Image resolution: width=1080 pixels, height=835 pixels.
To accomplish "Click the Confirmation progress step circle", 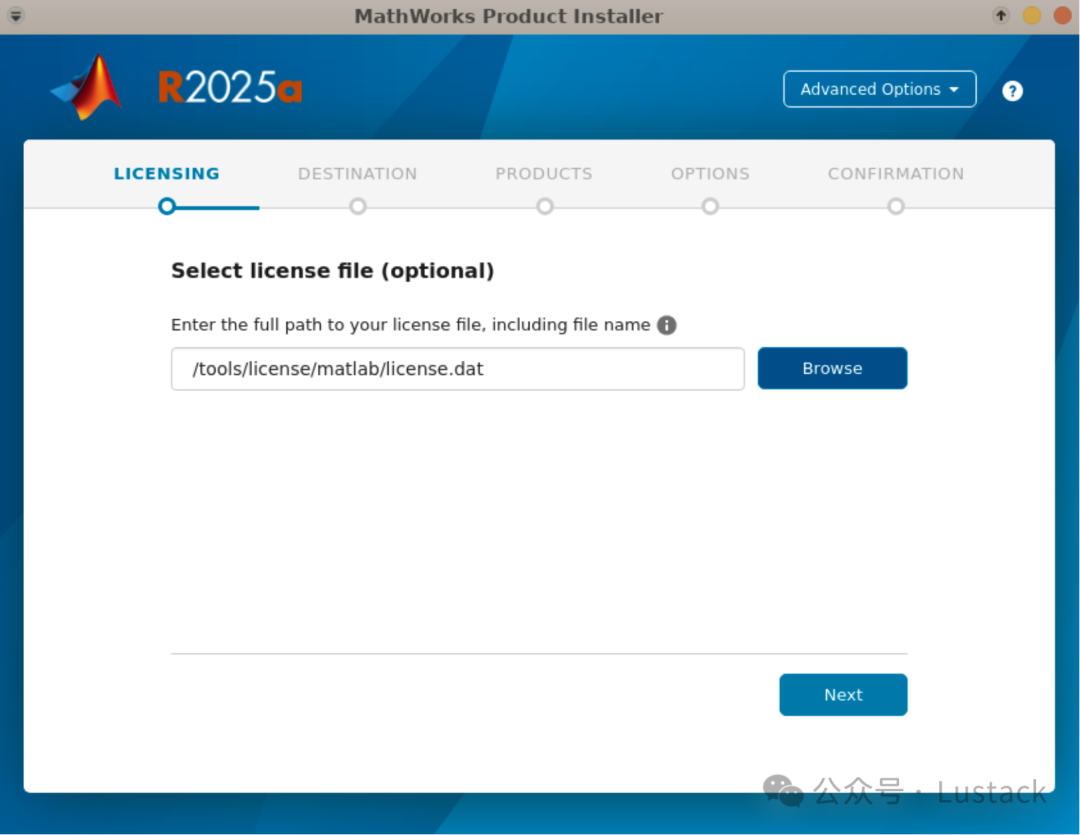I will pyautogui.click(x=895, y=206).
